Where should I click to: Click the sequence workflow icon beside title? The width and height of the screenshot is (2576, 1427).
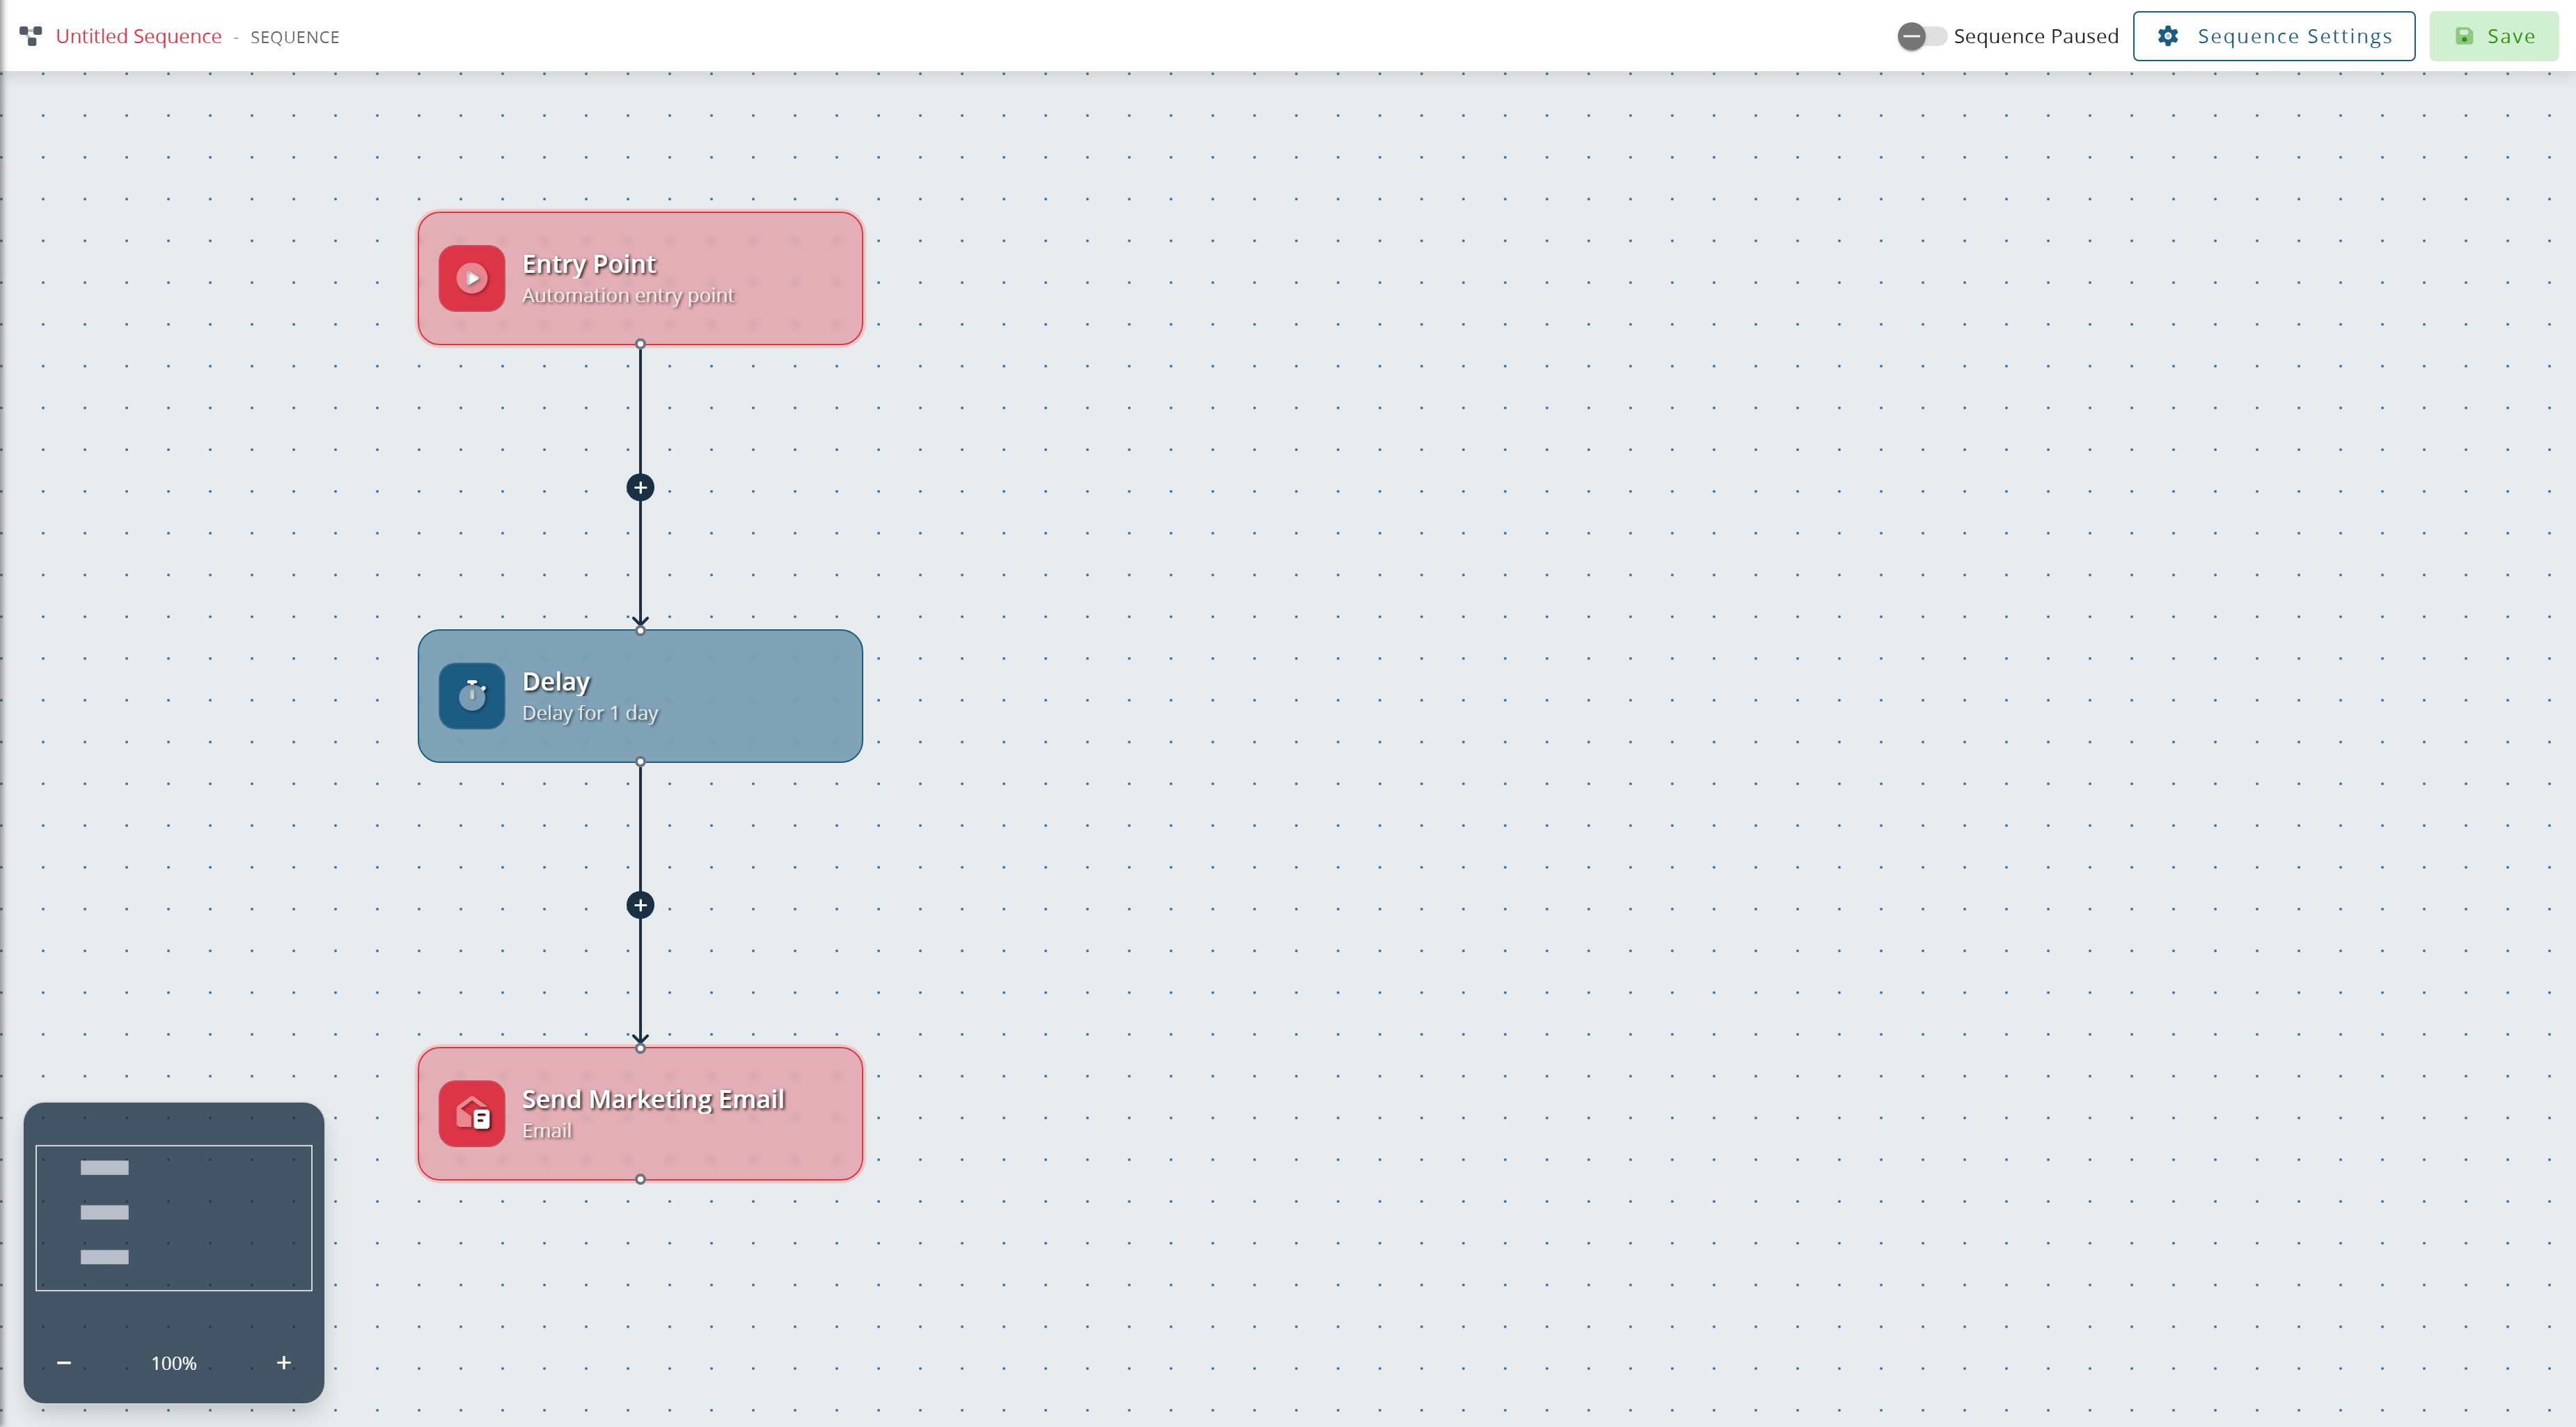click(x=31, y=36)
